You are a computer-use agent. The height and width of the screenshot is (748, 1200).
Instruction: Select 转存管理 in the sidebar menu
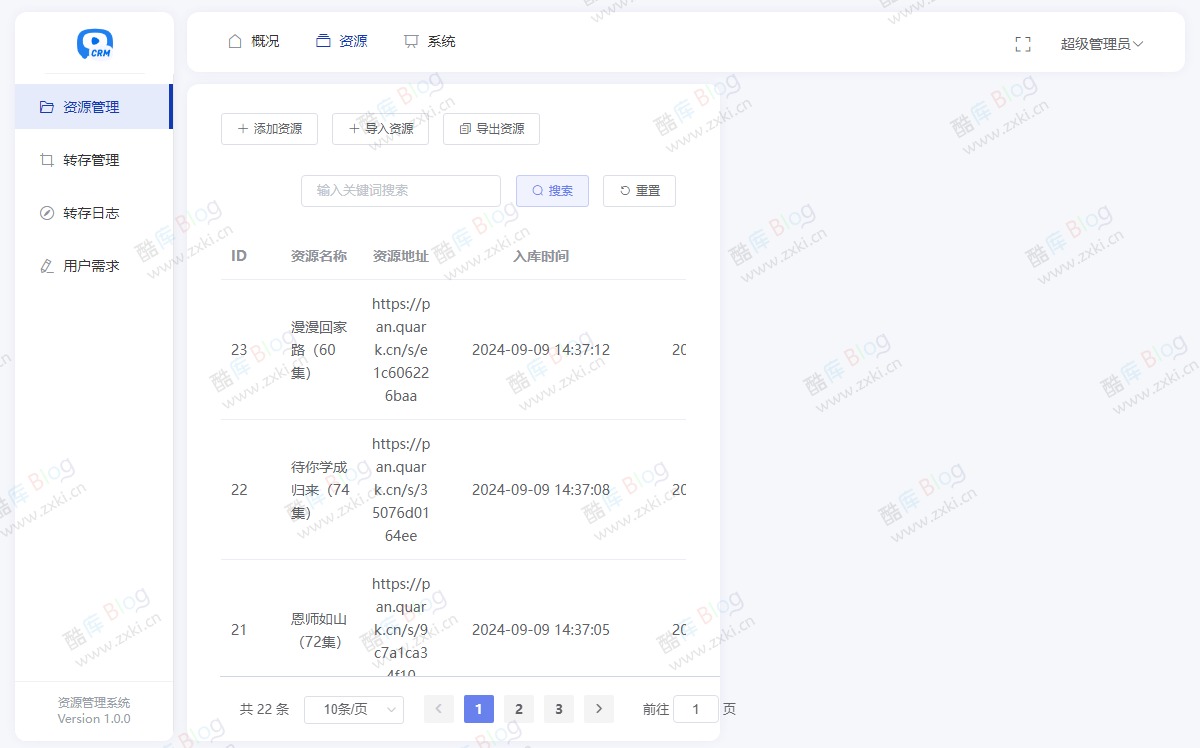93,160
